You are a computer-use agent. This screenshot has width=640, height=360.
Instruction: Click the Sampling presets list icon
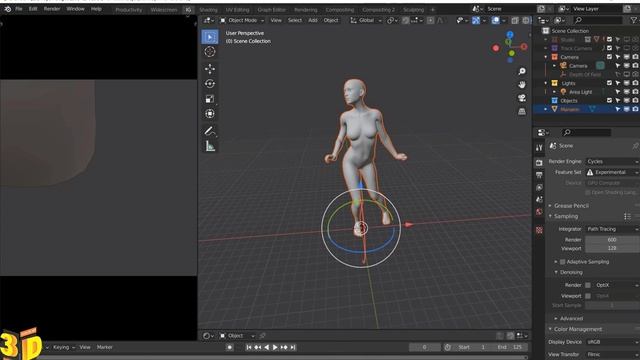click(x=627, y=216)
